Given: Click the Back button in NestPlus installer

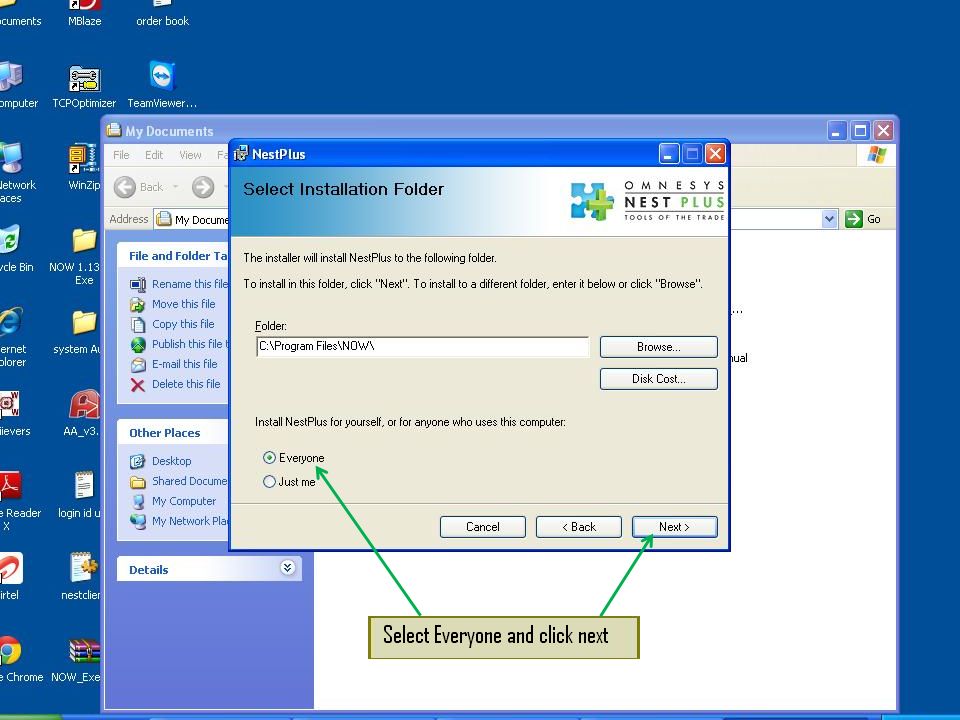Looking at the screenshot, I should point(579,527).
